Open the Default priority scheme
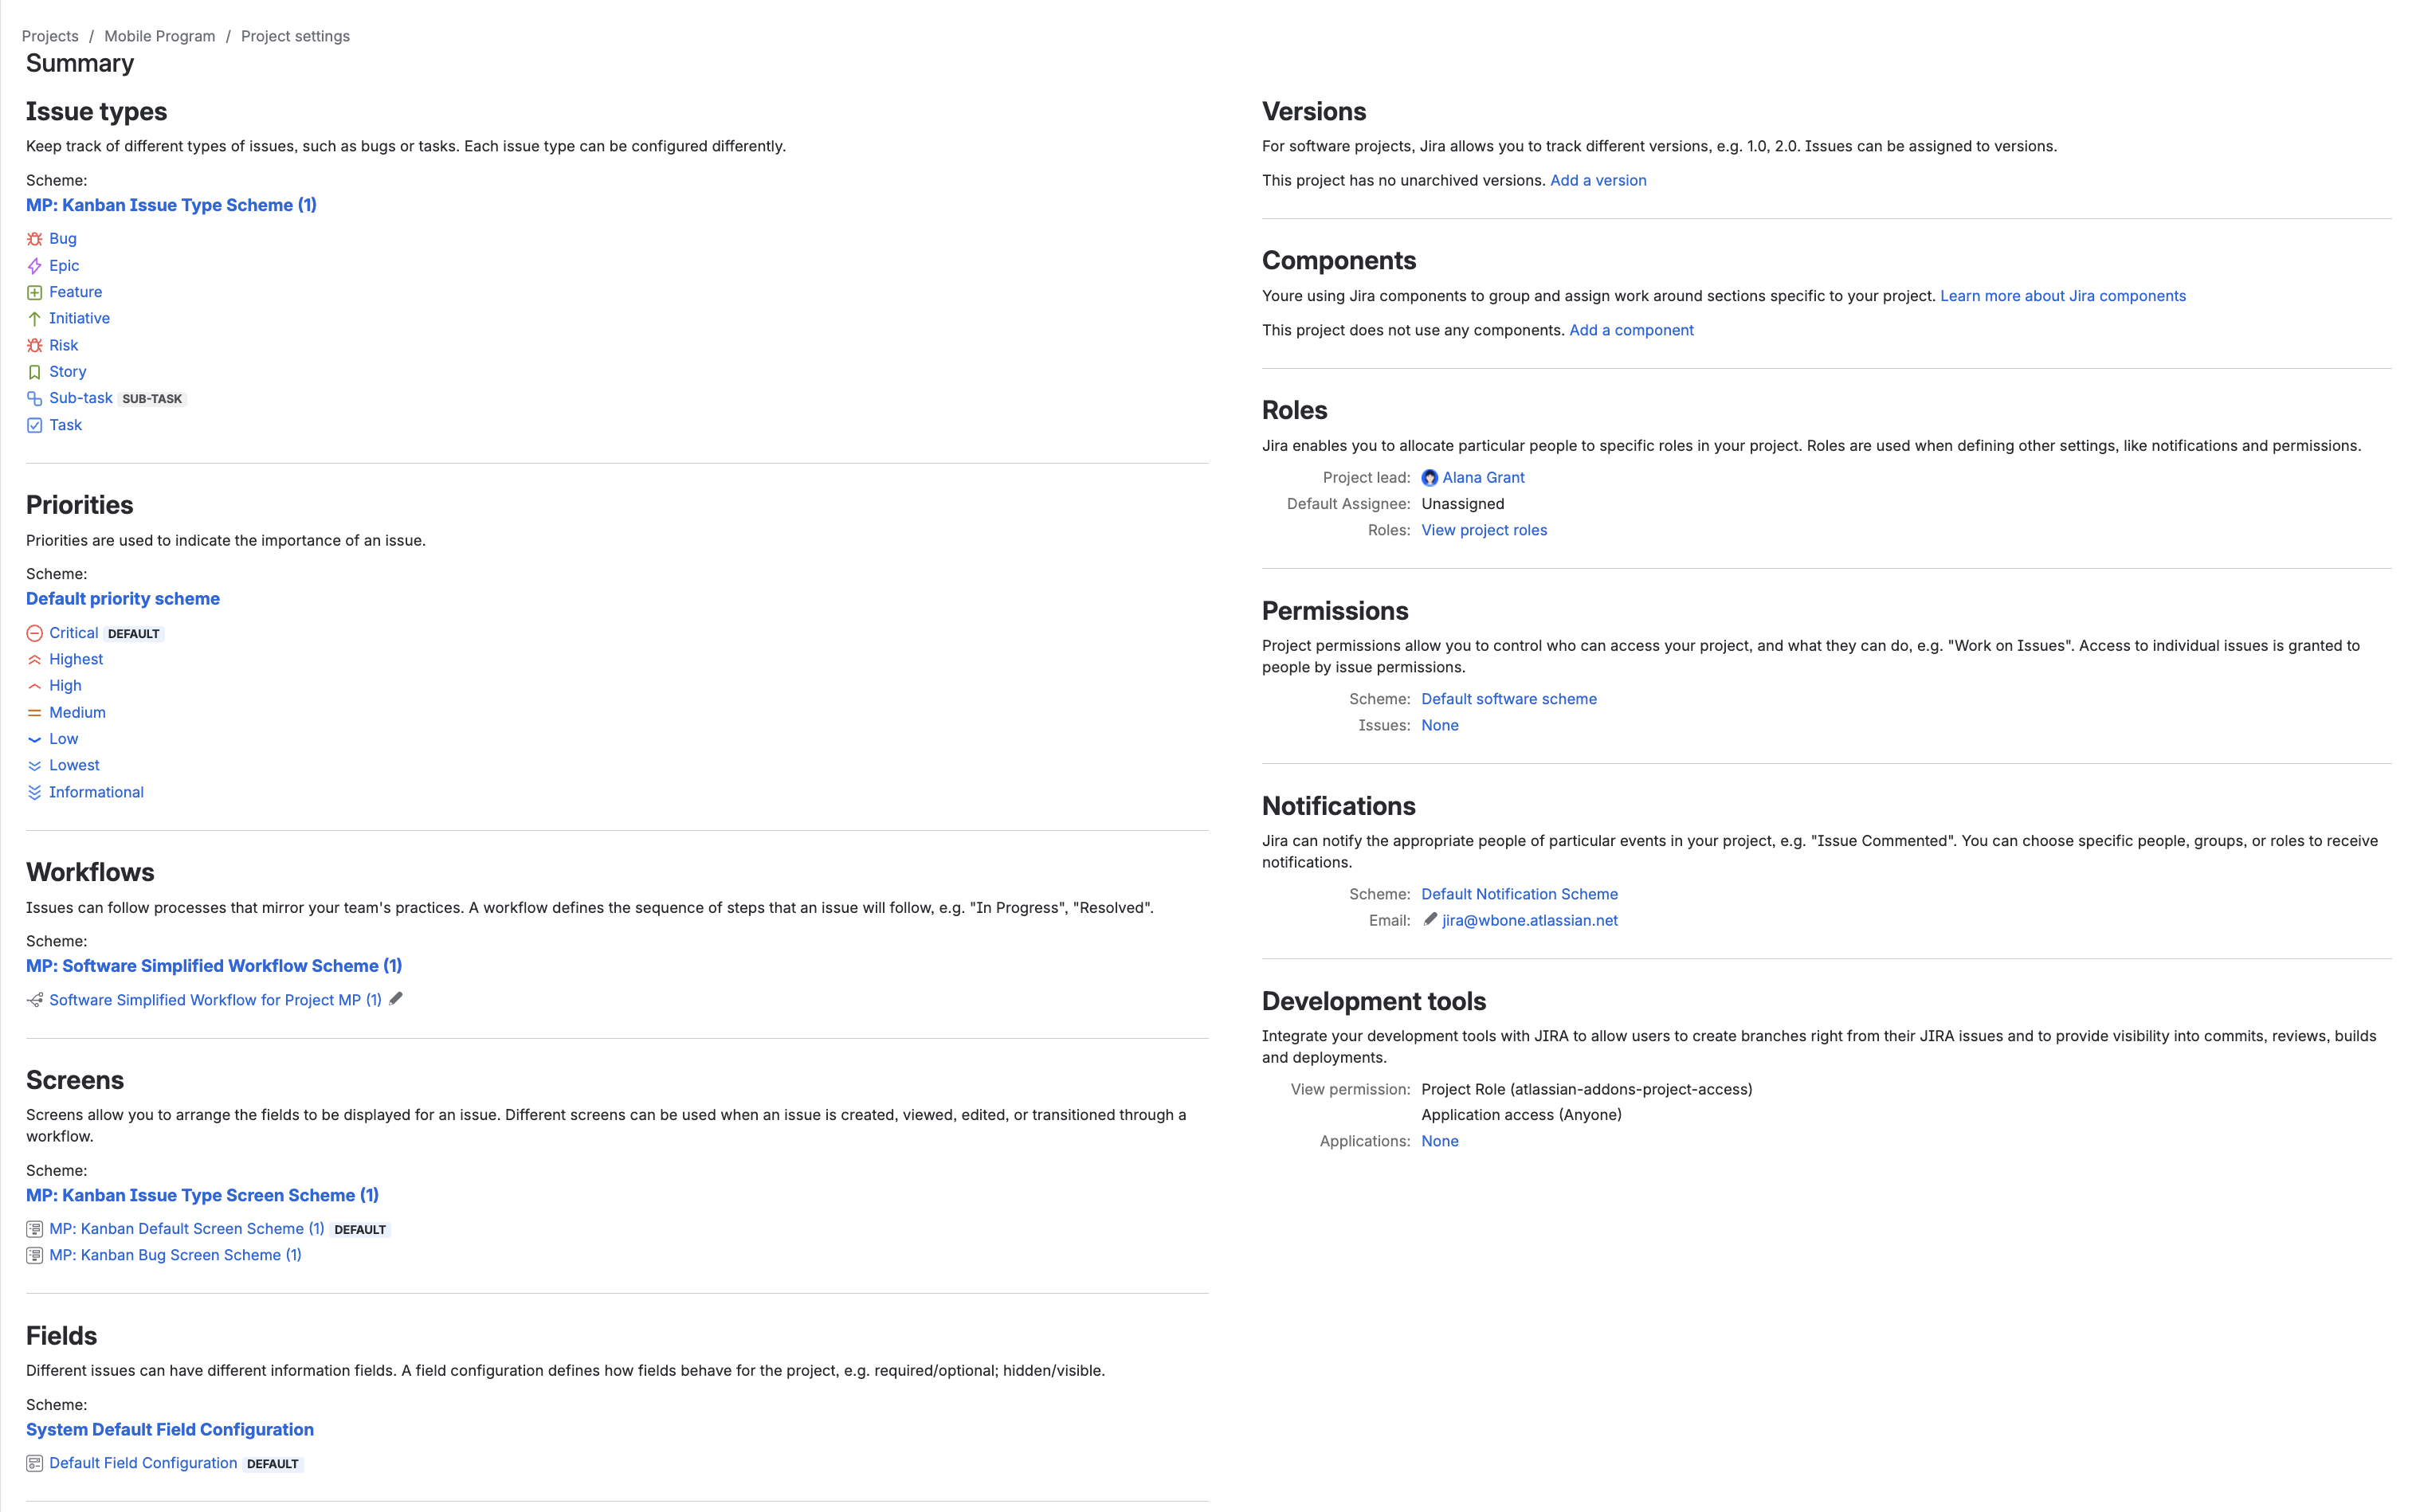2416x1512 pixels. (122, 598)
